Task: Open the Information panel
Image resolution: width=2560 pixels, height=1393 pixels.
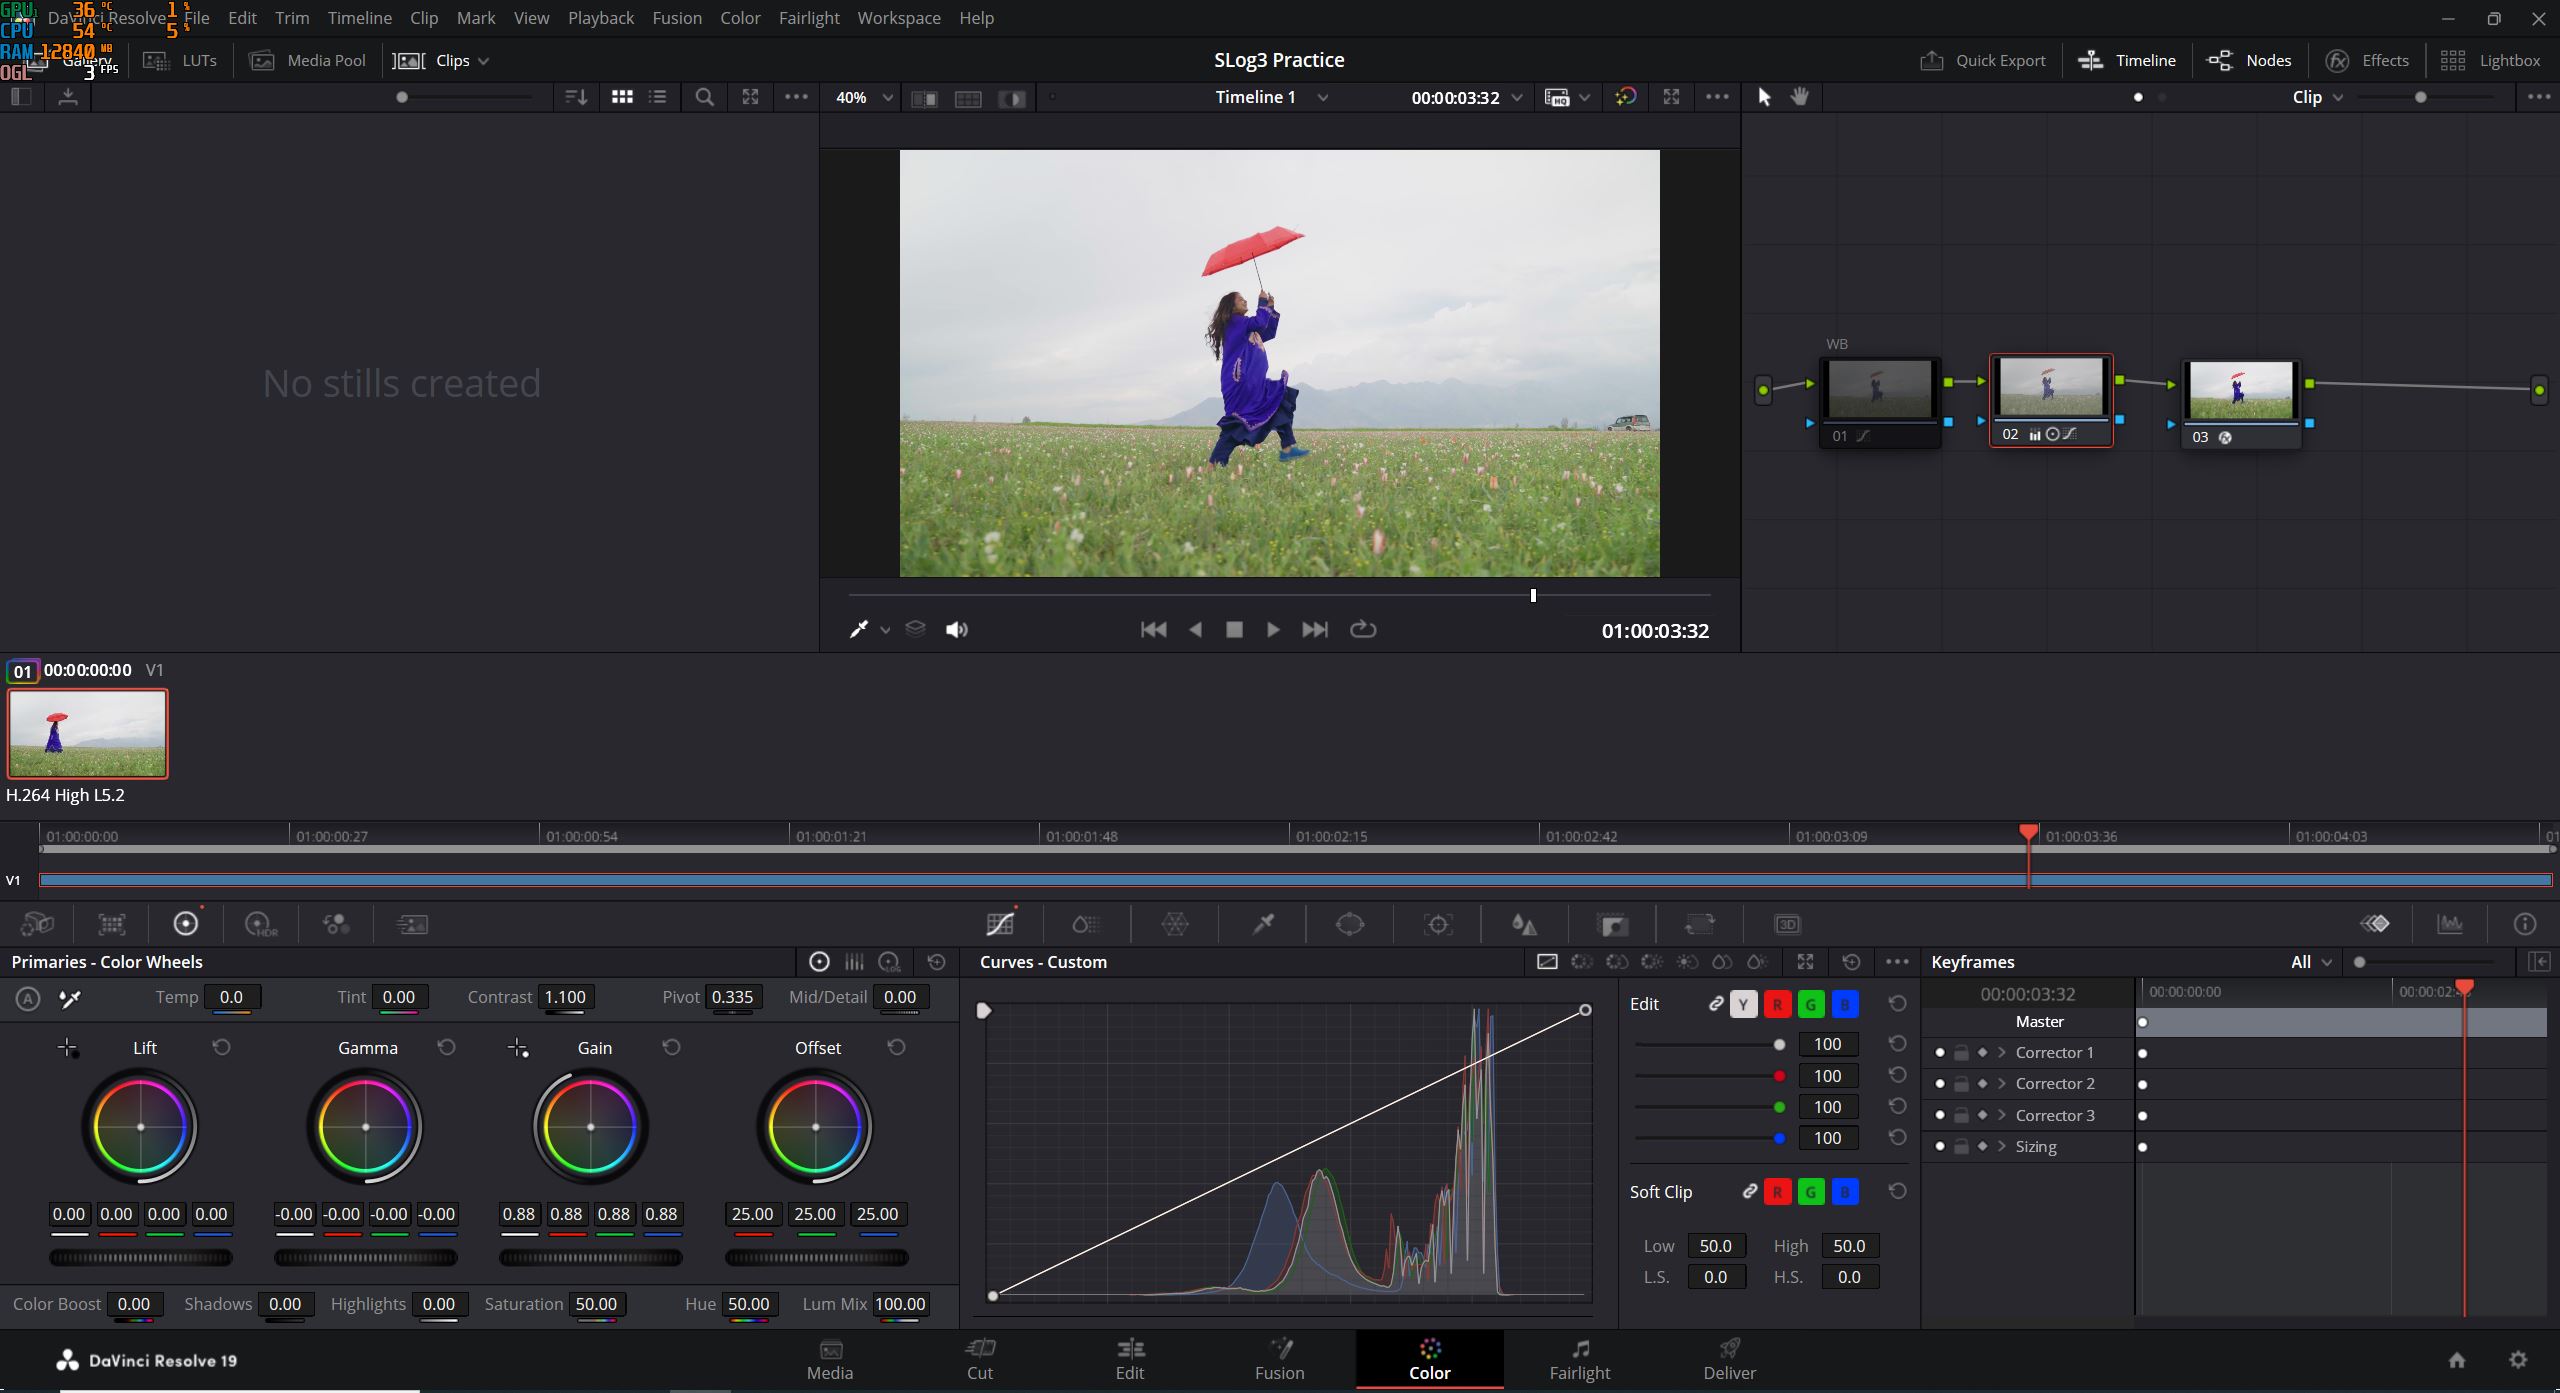Action: tap(2525, 924)
